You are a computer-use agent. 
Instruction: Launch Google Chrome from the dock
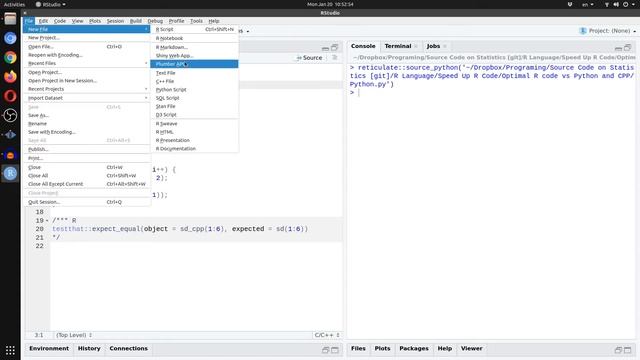pos(10,57)
